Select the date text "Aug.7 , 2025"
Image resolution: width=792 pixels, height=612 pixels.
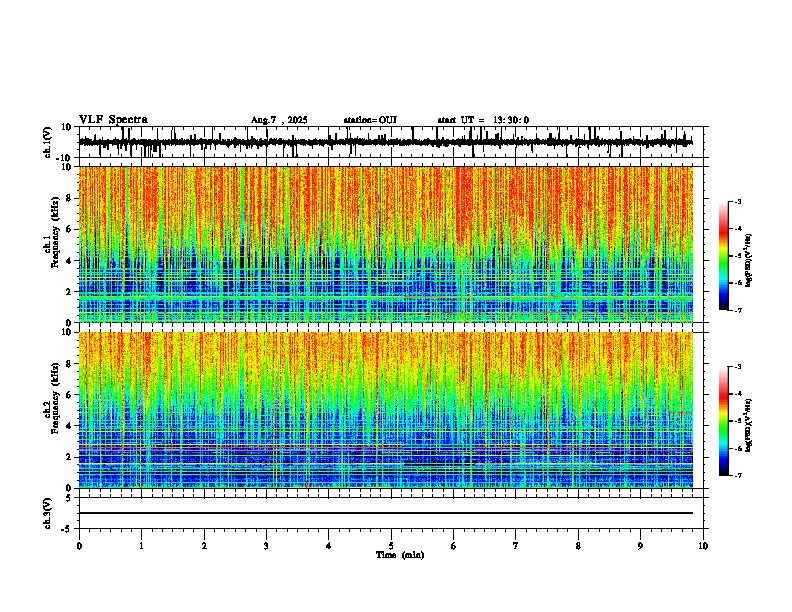[x=279, y=120]
